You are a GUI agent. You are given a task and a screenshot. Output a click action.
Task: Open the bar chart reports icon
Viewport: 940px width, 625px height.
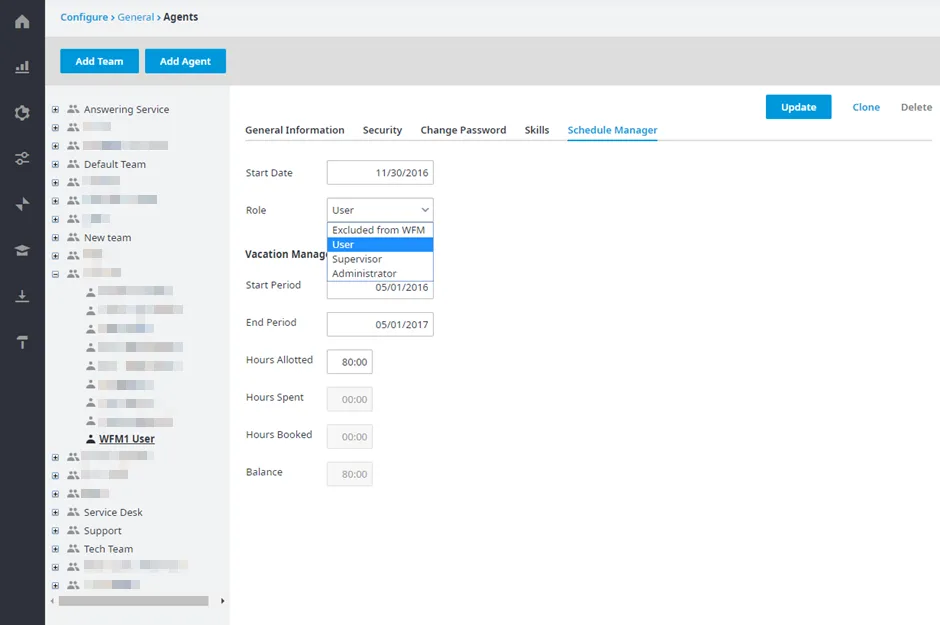tap(22, 67)
